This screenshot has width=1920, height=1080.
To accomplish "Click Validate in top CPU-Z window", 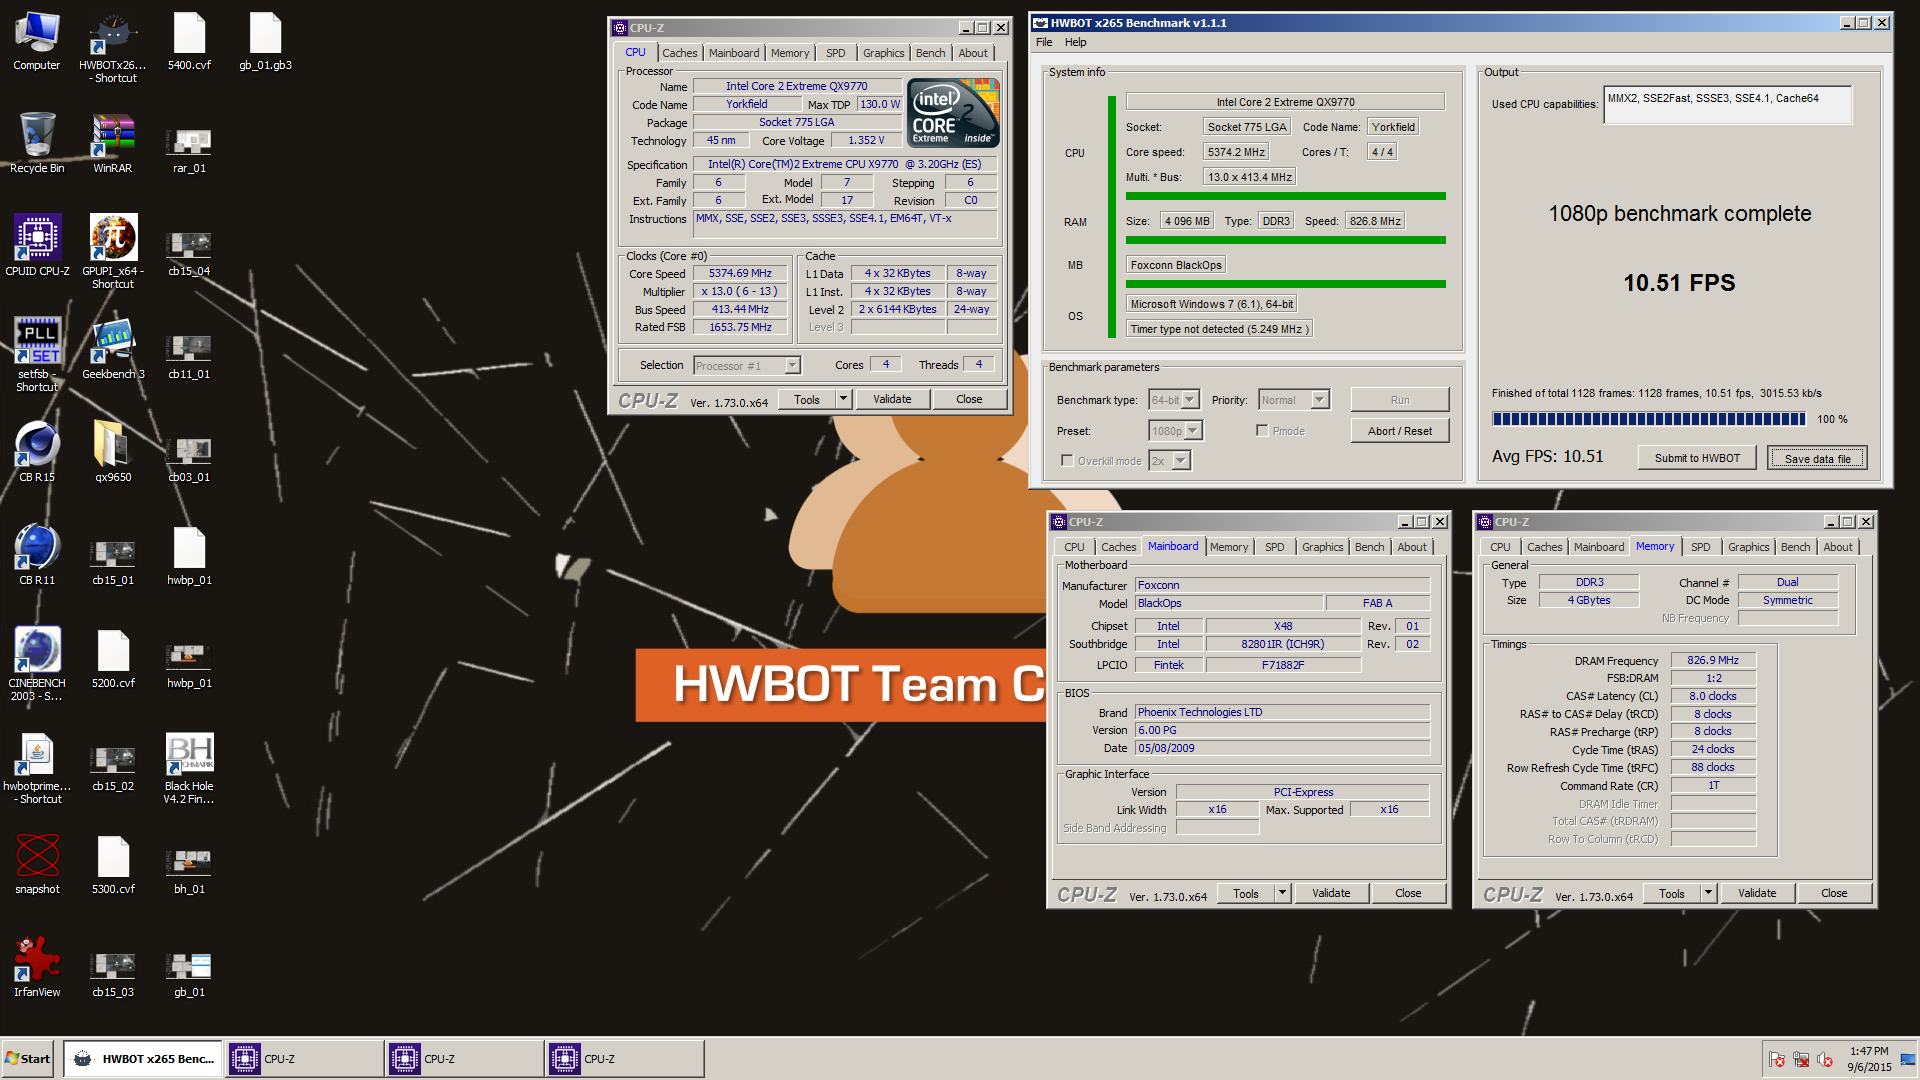I will [x=892, y=399].
